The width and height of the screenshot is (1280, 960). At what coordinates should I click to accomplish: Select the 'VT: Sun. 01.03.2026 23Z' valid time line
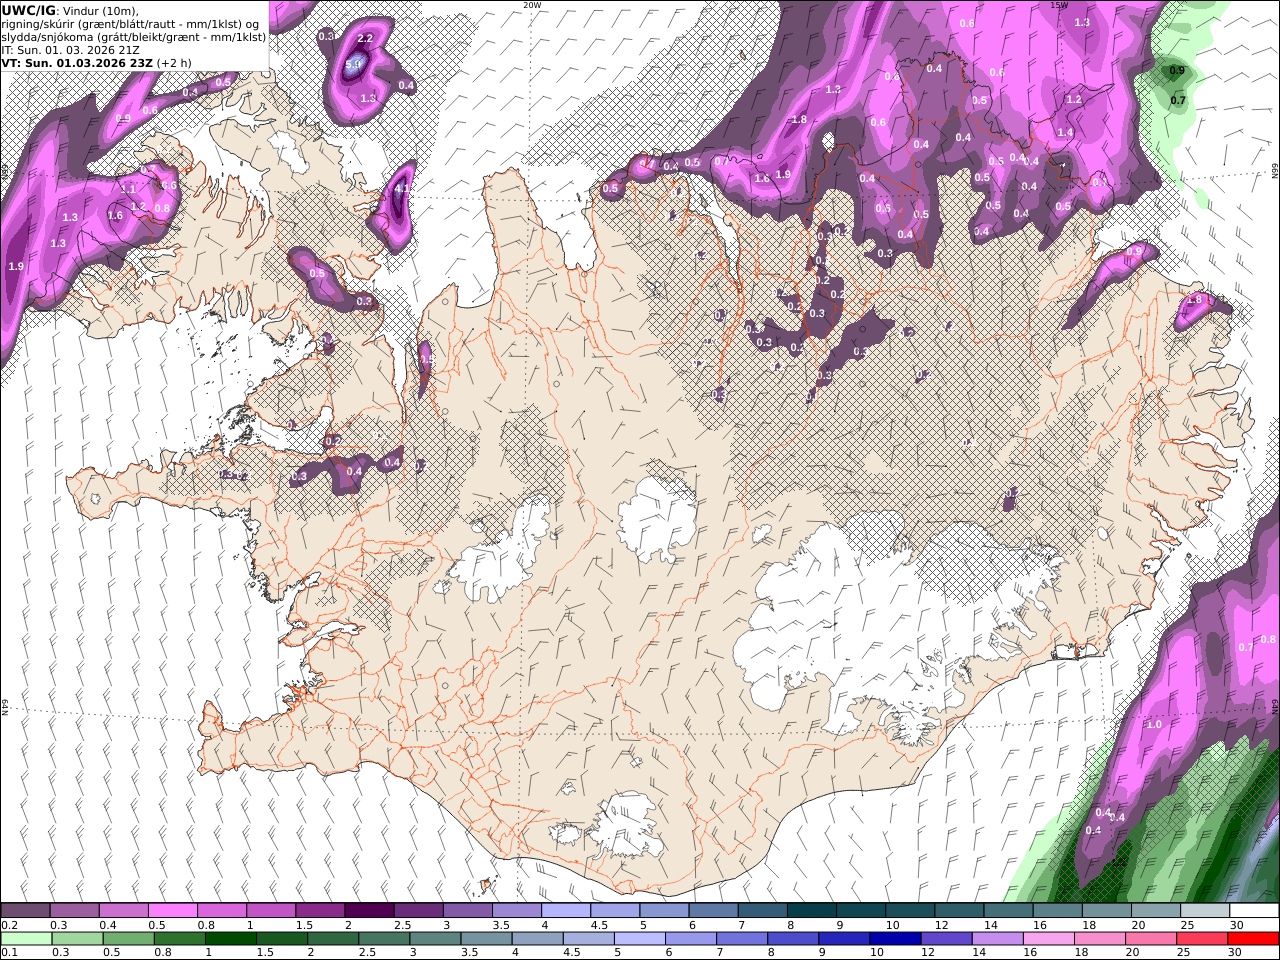pos(77,62)
